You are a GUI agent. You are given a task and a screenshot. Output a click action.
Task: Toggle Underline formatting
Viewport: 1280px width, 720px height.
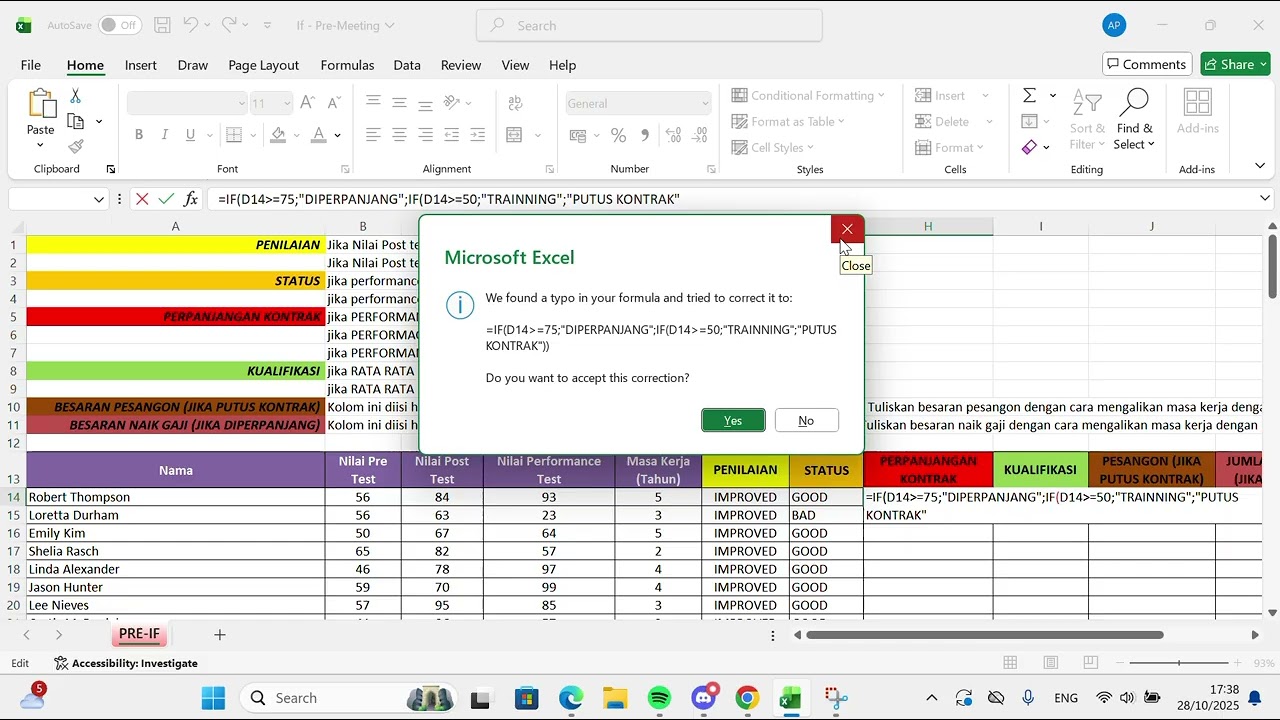click(191, 135)
